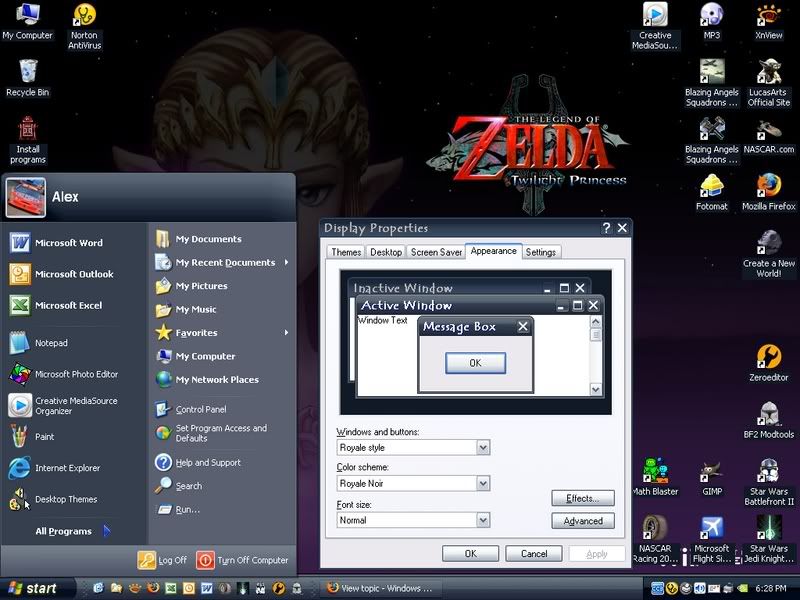Switch to the Screen Saver tab
The width and height of the screenshot is (800, 600).
(436, 252)
